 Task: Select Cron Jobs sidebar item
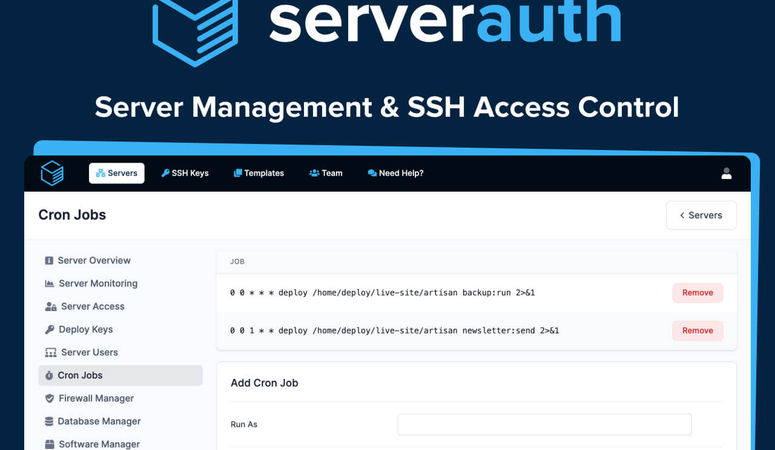(120, 375)
